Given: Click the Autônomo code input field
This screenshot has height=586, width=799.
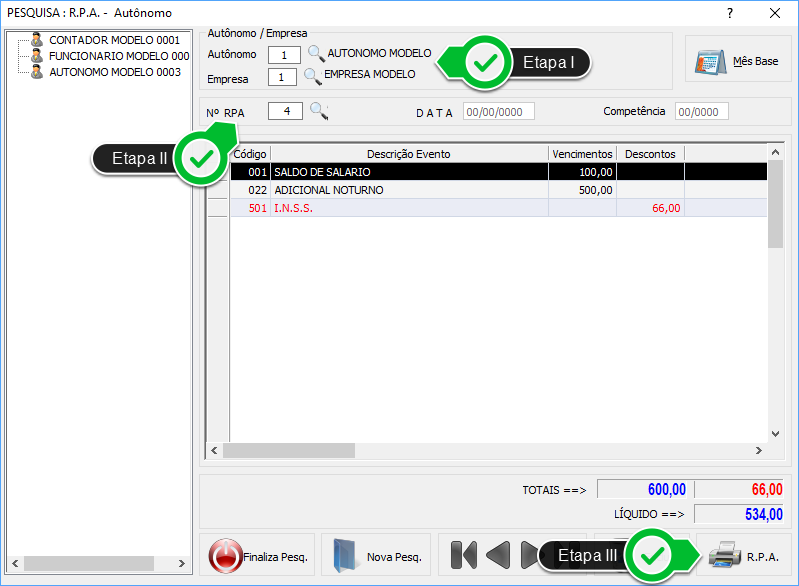Looking at the screenshot, I should coord(284,55).
